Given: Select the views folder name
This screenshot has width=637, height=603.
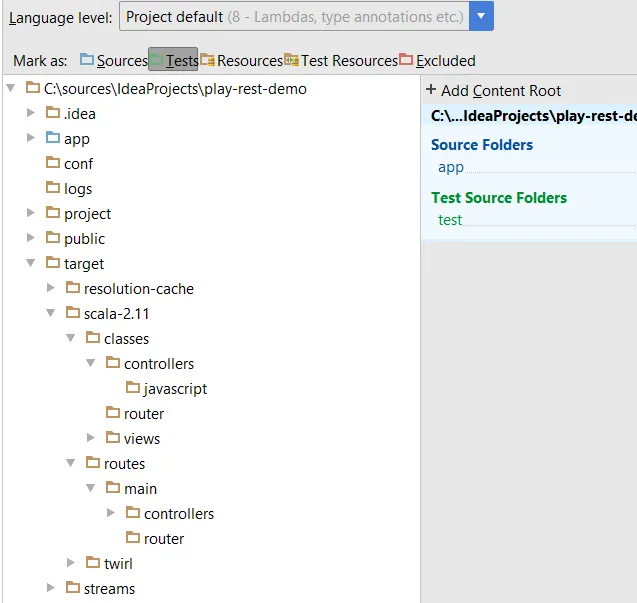Looking at the screenshot, I should coord(142,439).
